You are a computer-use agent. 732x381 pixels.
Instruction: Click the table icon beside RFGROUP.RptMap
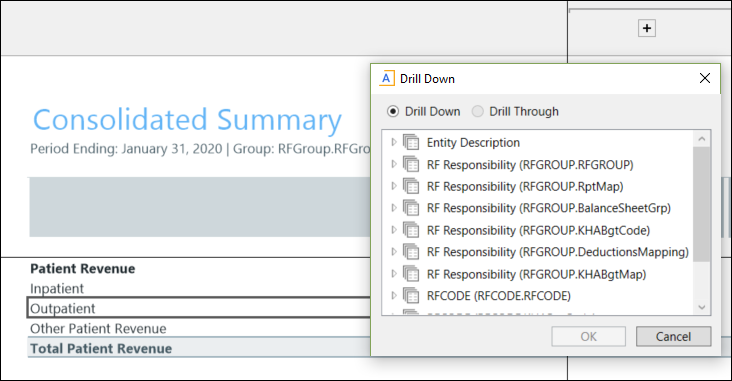[x=411, y=186]
